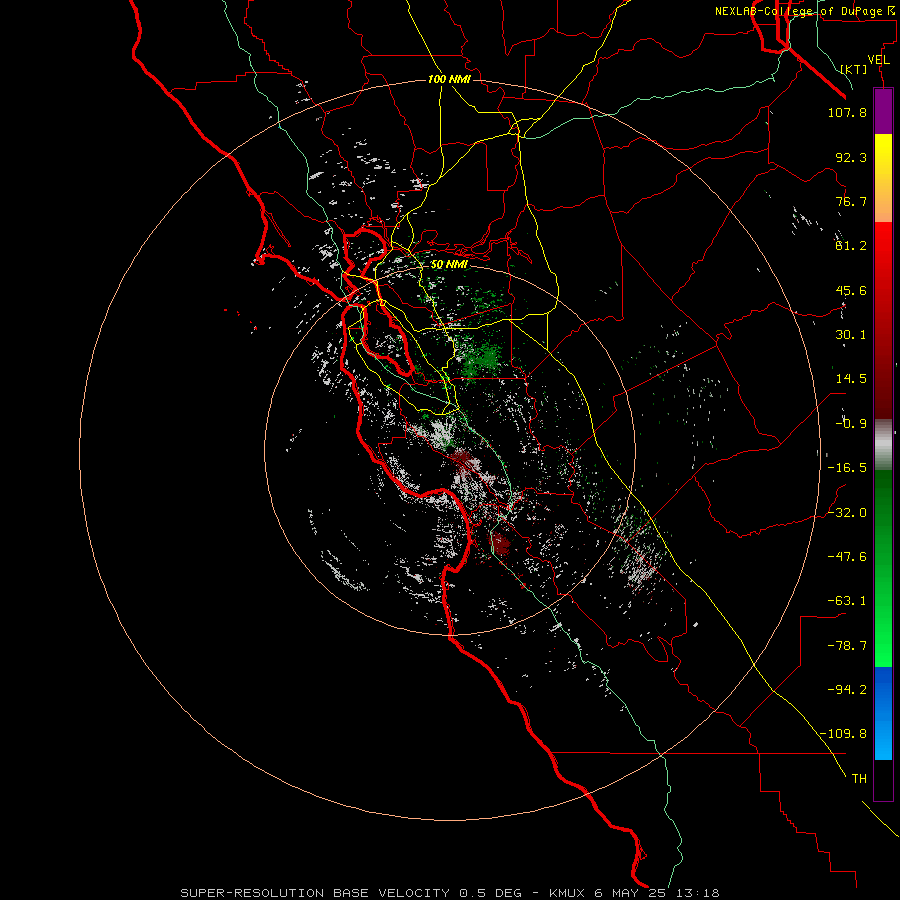Screen dimensions: 900x900
Task: Click the green segment of the color bar
Action: pyautogui.click(x=883, y=568)
